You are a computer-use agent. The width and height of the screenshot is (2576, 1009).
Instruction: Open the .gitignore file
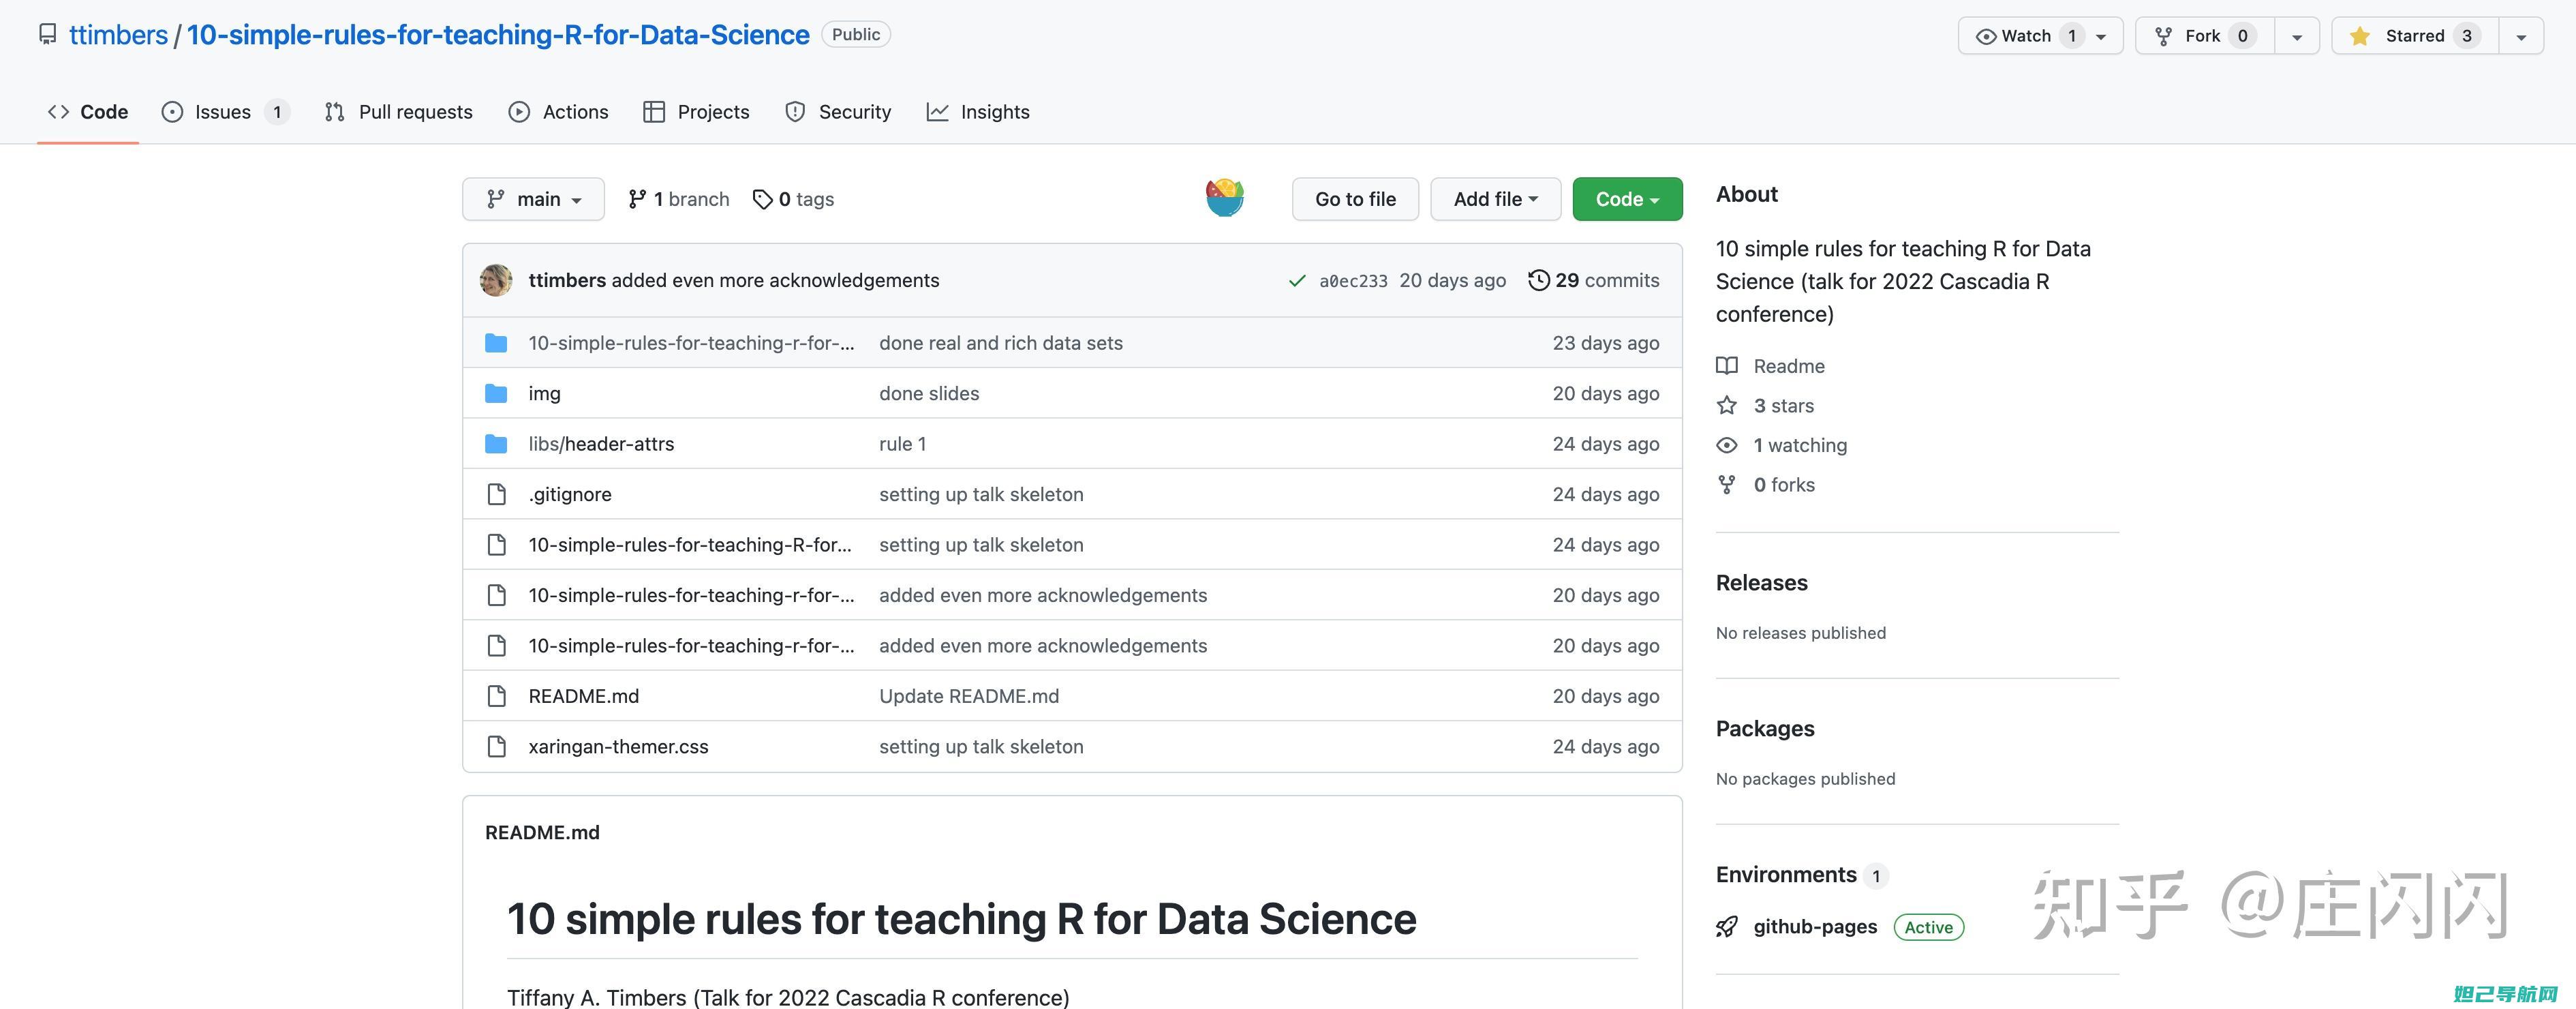(x=570, y=494)
